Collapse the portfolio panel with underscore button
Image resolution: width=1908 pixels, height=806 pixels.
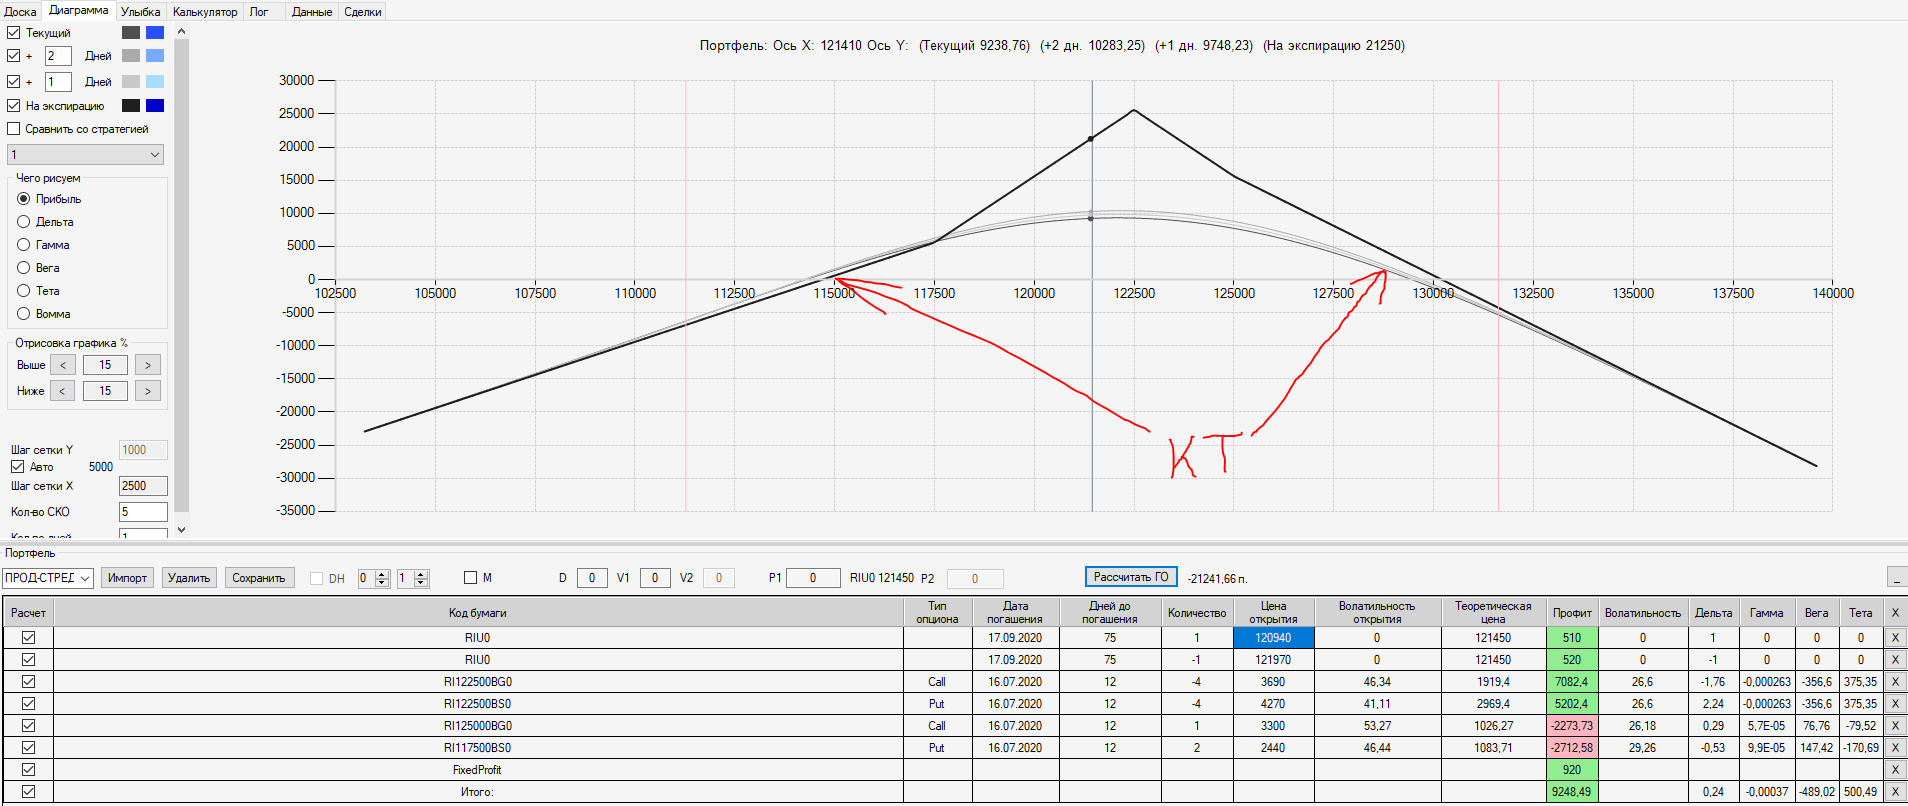(x=1896, y=577)
